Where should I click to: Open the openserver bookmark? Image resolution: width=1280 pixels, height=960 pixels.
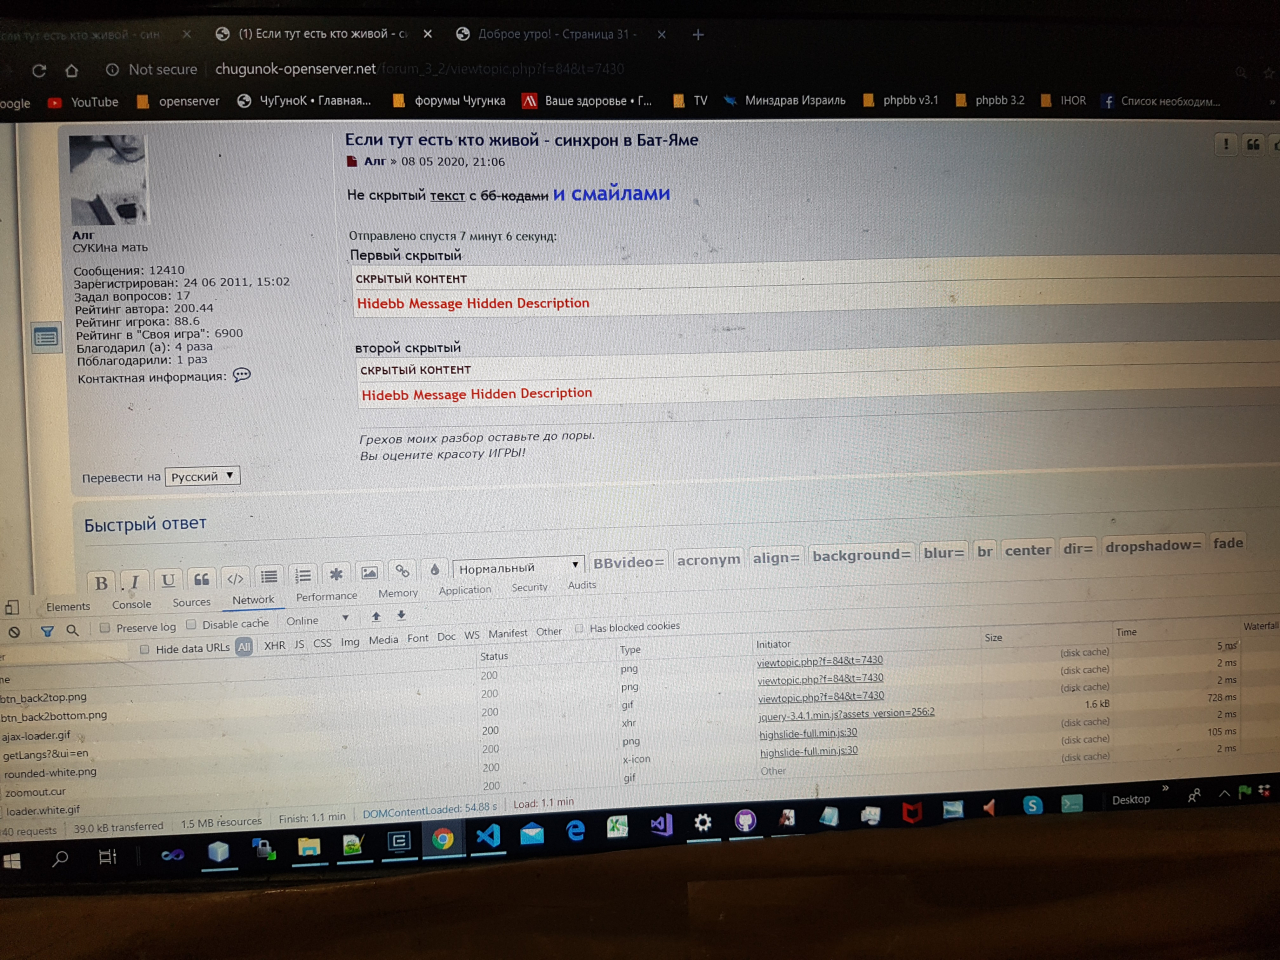pyautogui.click(x=178, y=101)
